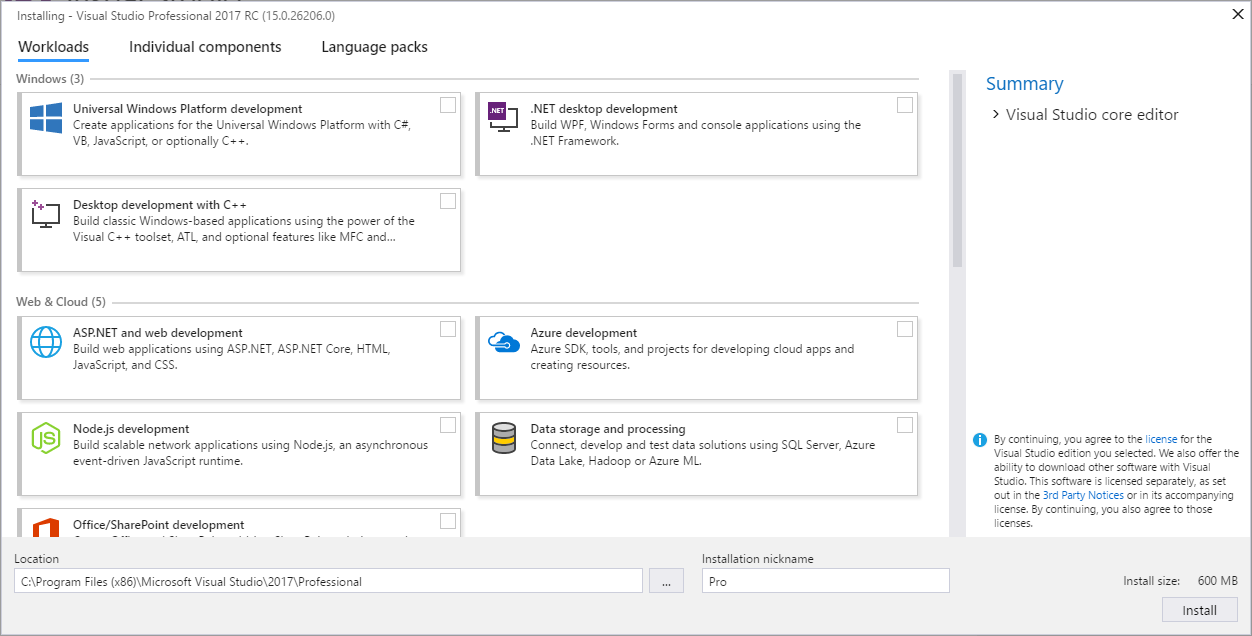Check Node.js development workload

coord(448,425)
